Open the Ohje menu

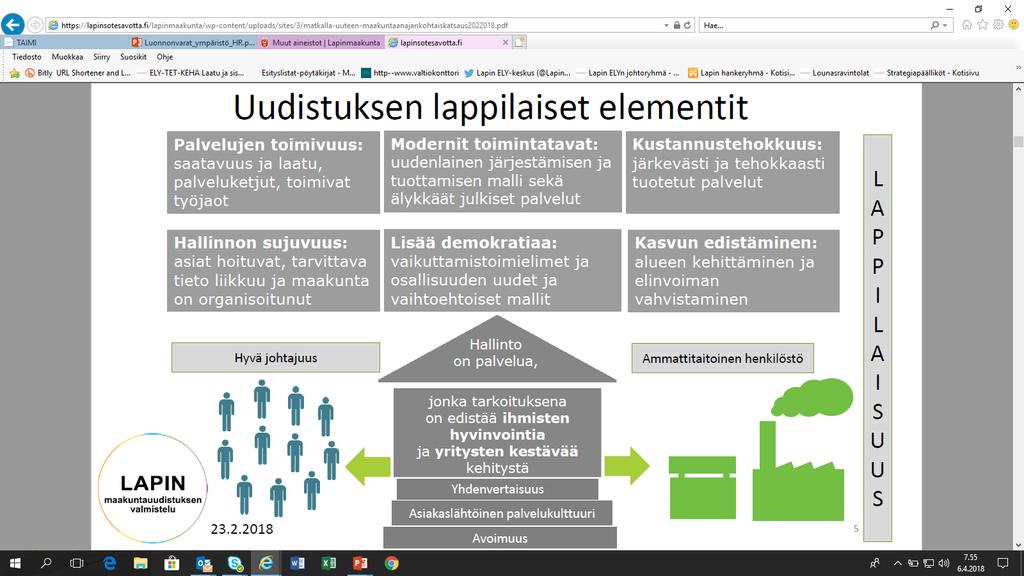click(x=165, y=57)
